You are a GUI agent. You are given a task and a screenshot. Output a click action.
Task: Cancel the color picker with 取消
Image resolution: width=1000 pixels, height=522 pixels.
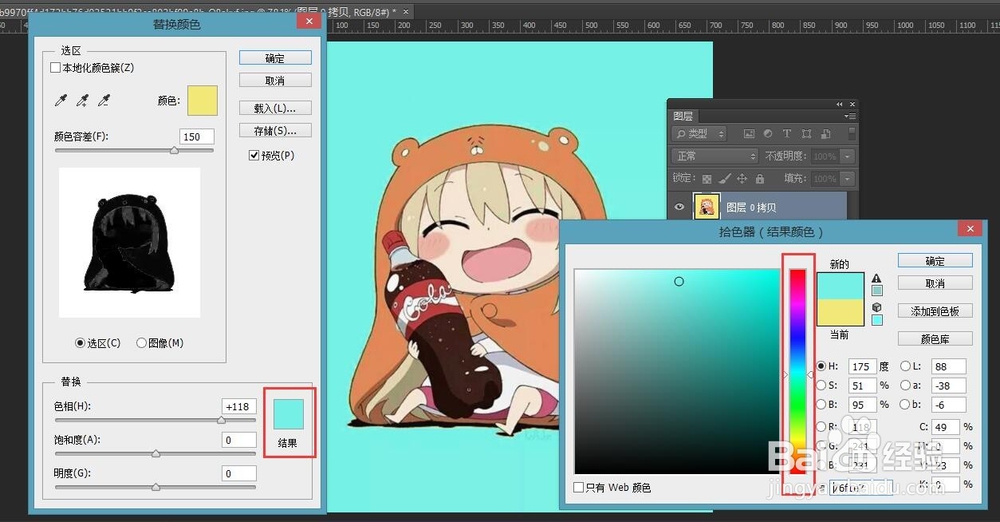pyautogui.click(x=935, y=283)
